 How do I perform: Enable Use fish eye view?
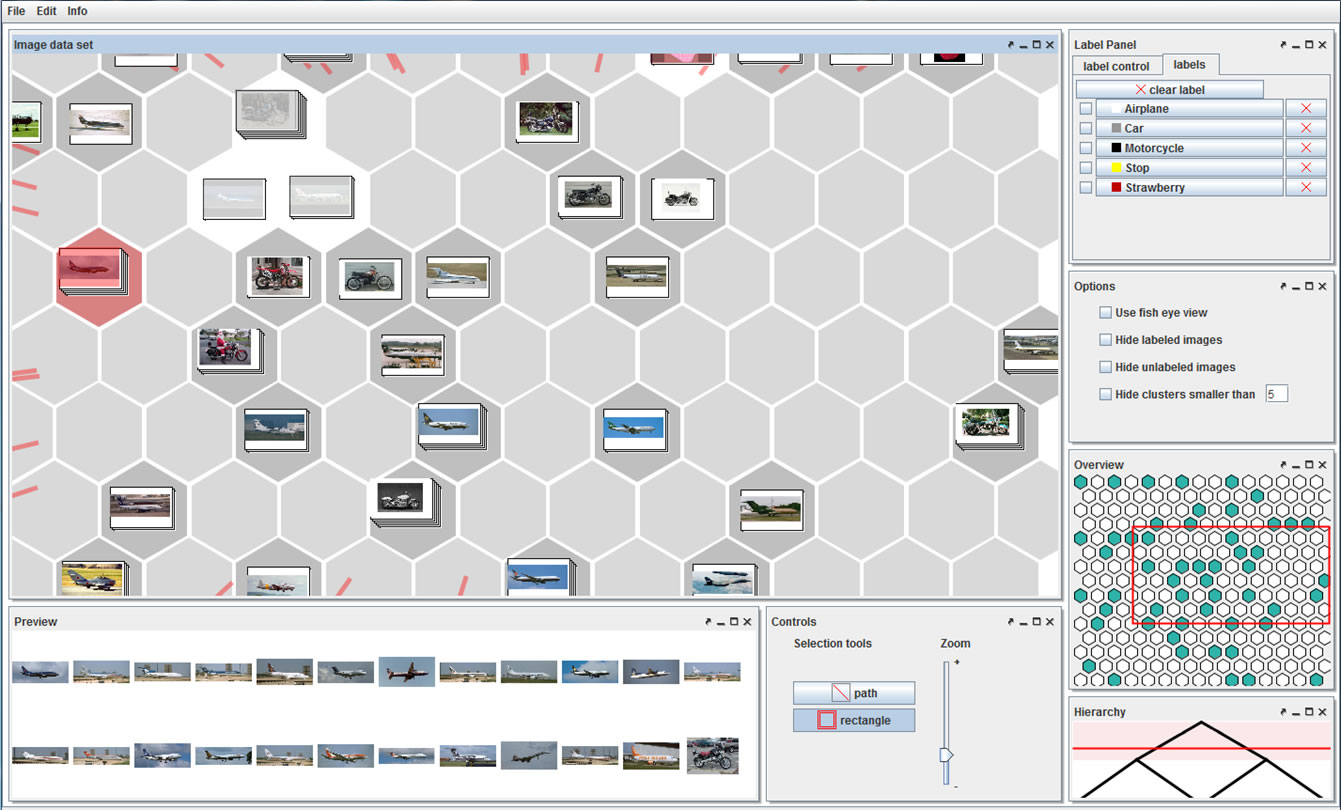[x=1105, y=312]
